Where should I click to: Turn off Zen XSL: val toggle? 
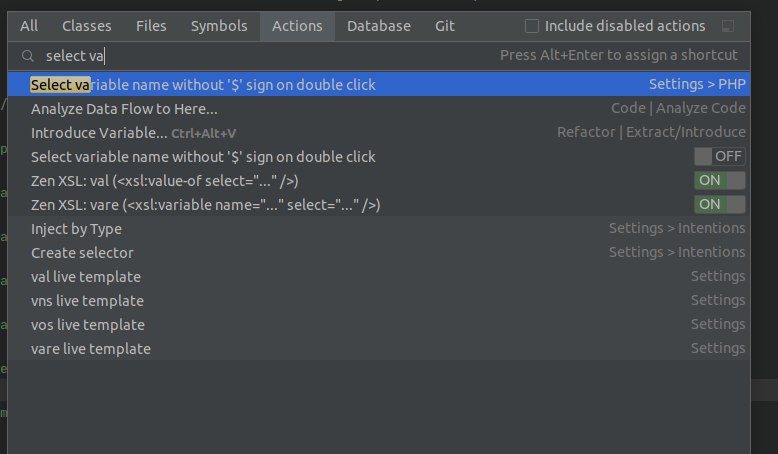(x=719, y=181)
